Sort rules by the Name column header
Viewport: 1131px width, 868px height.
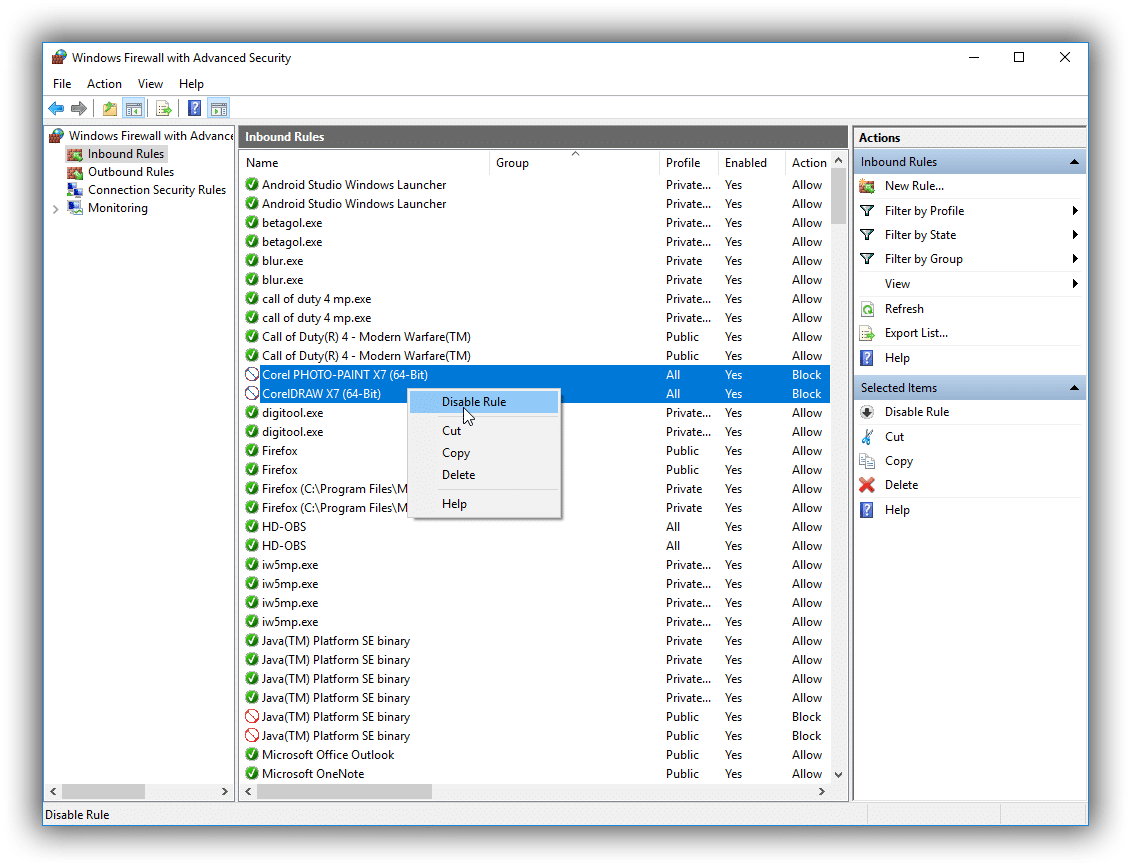click(364, 163)
